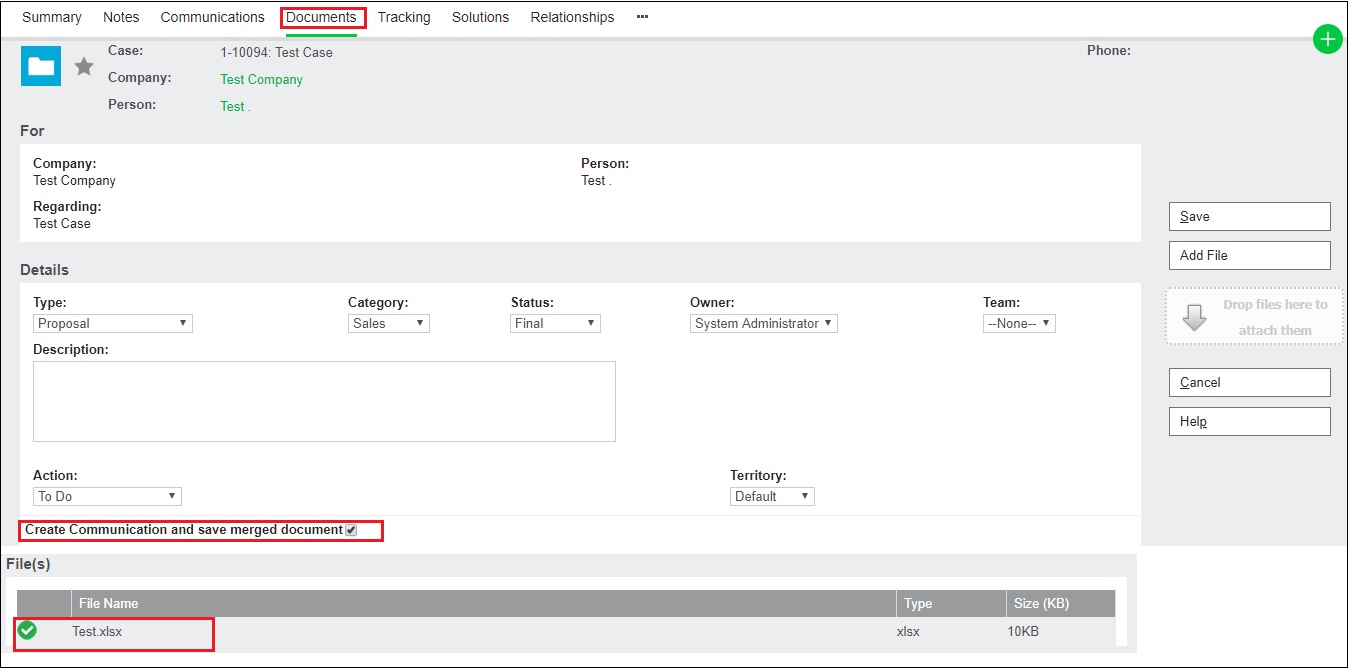The image size is (1348, 669).
Task: Click the Cancel button
Action: pos(1249,382)
